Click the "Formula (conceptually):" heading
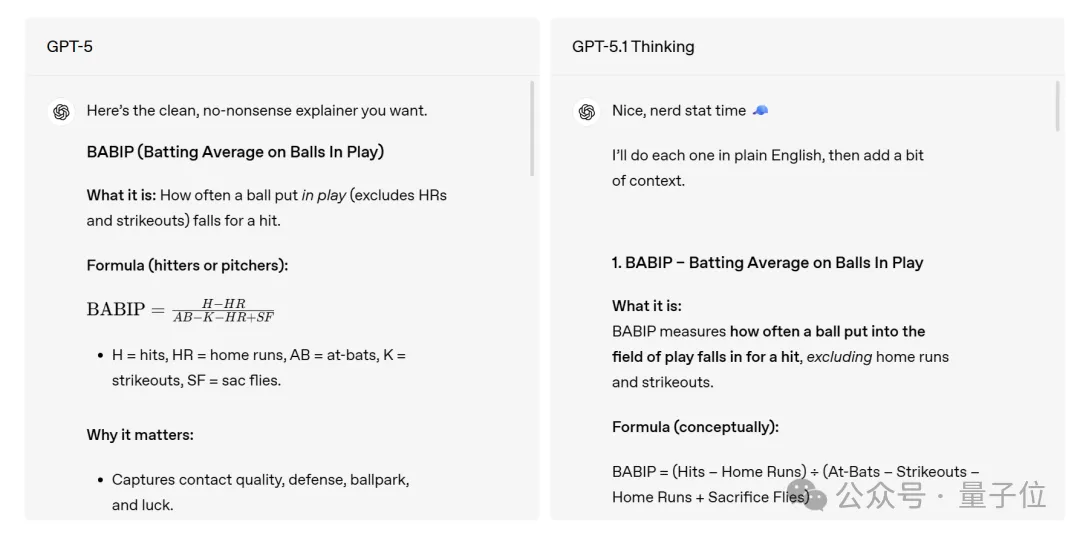Screen dimensions: 1080x538 pyautogui.click(x=695, y=427)
